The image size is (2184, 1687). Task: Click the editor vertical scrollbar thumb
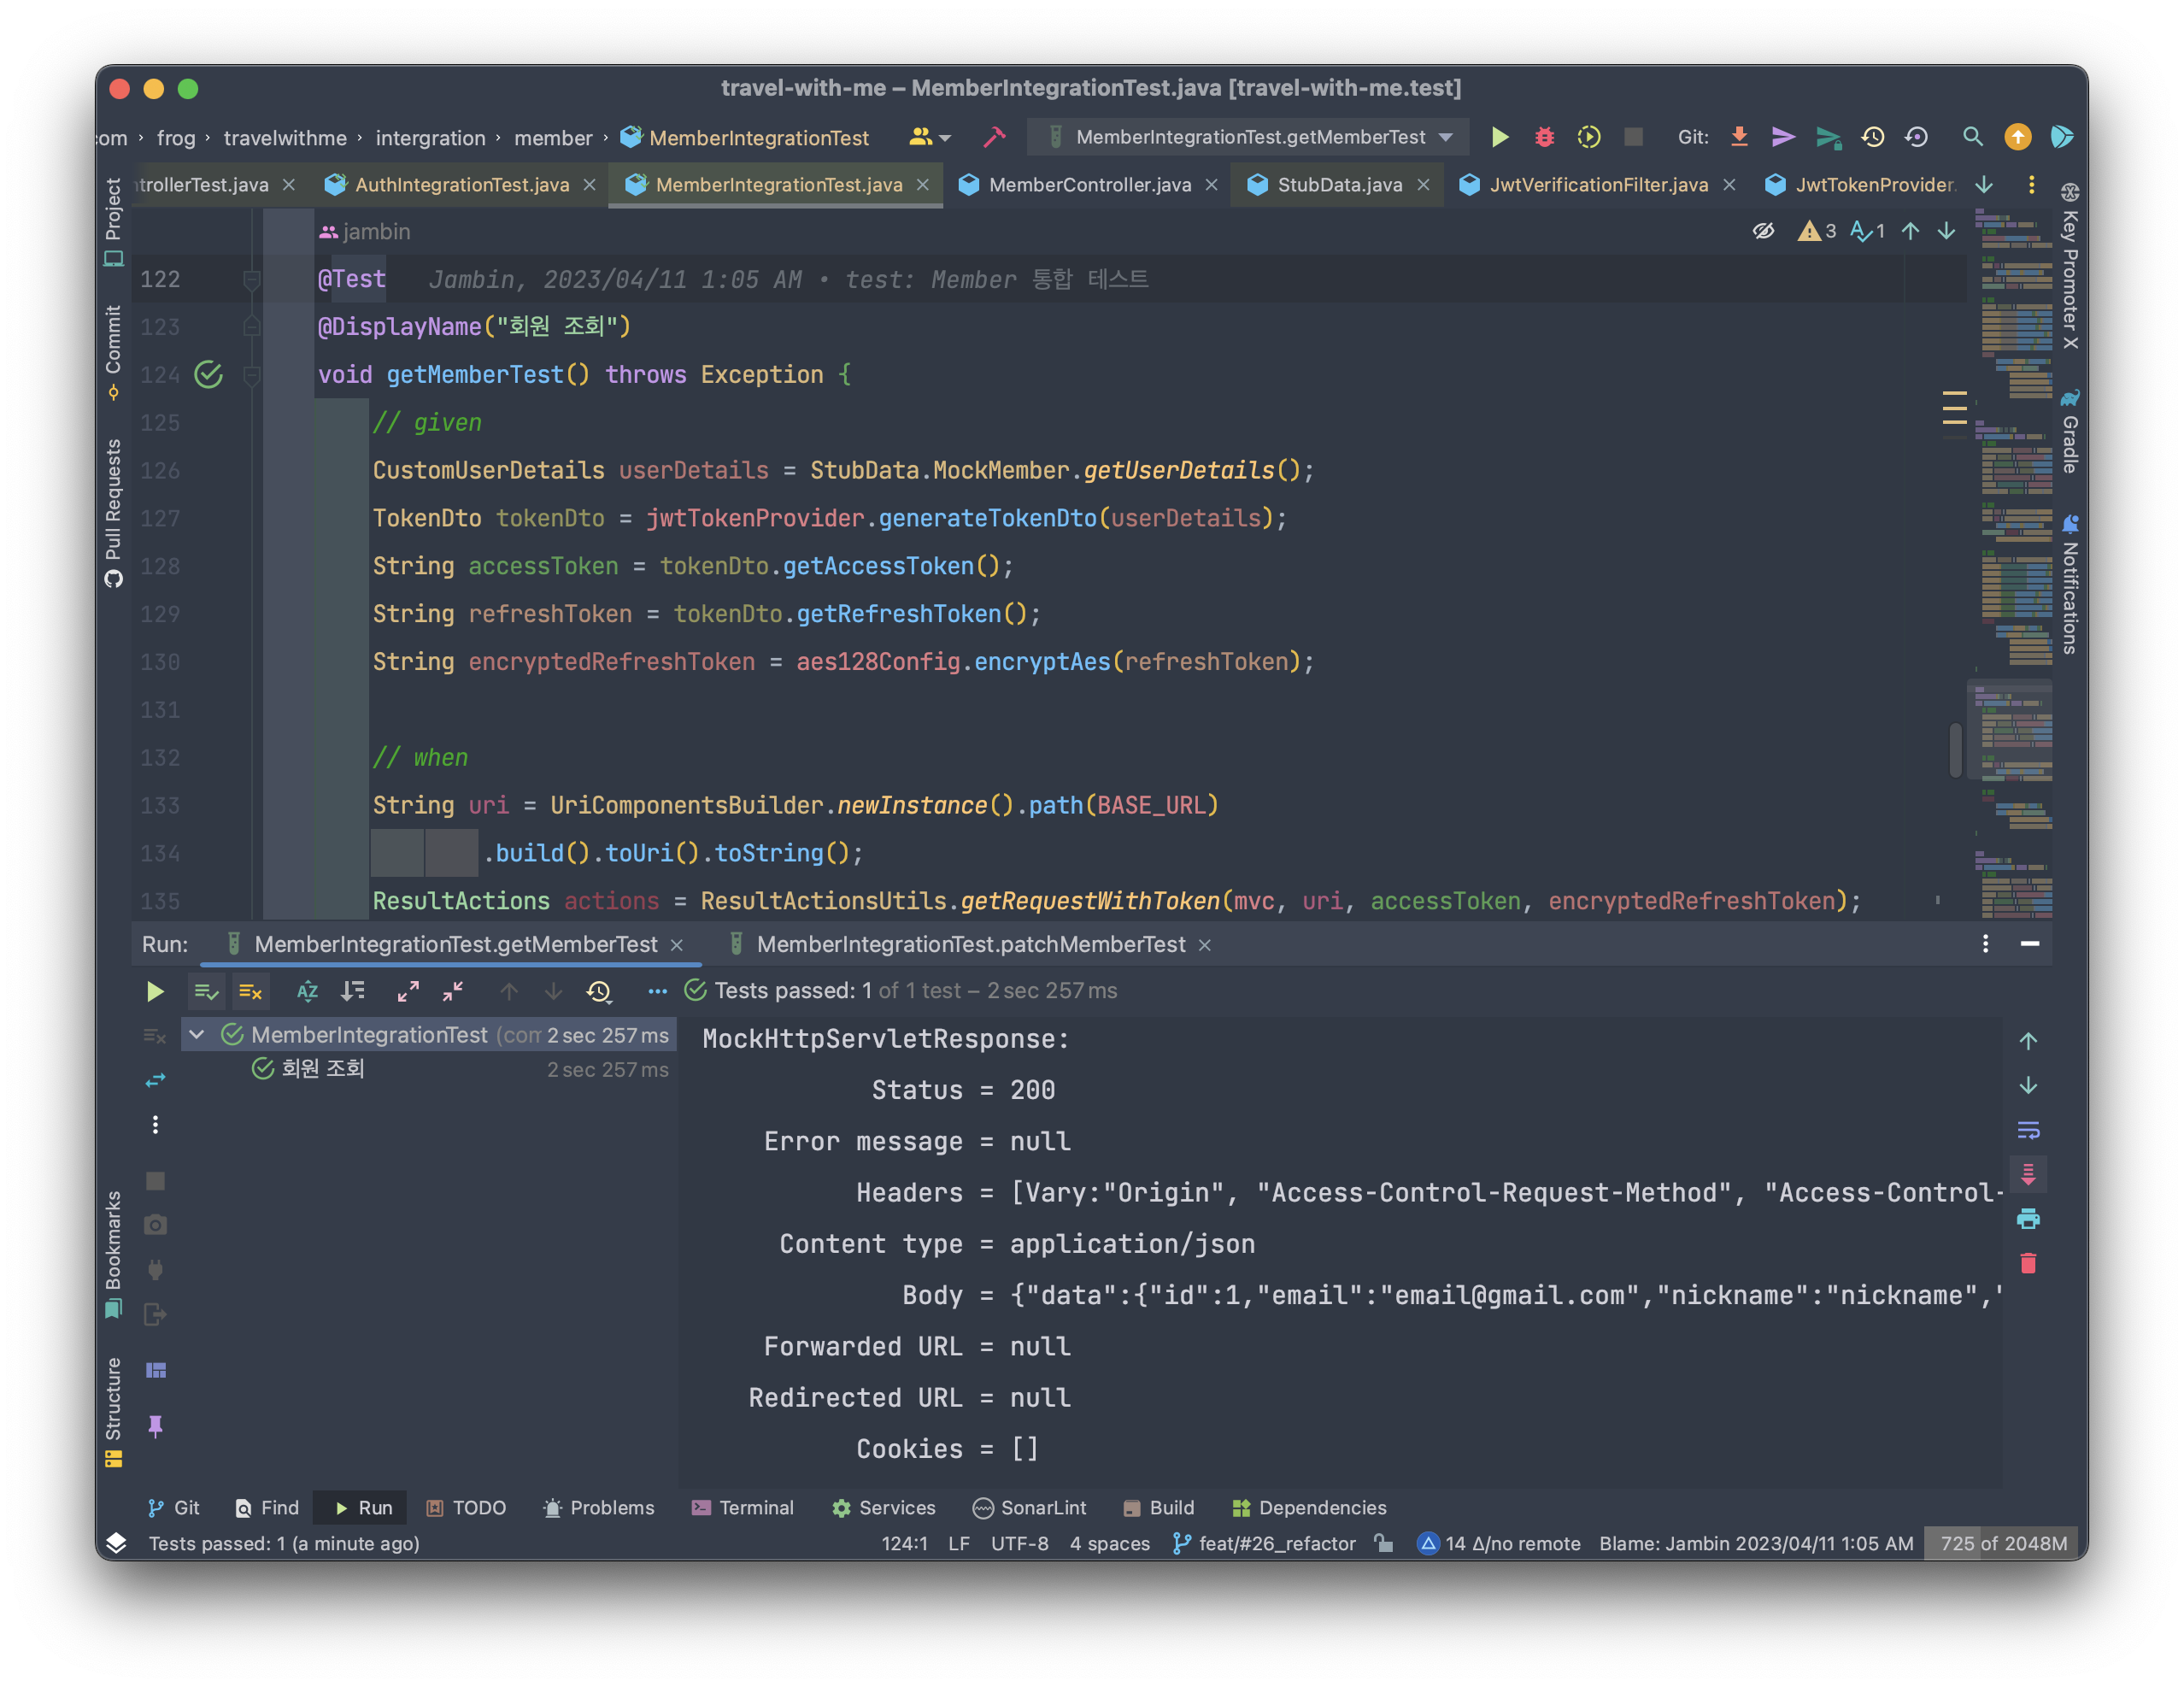click(x=1954, y=749)
